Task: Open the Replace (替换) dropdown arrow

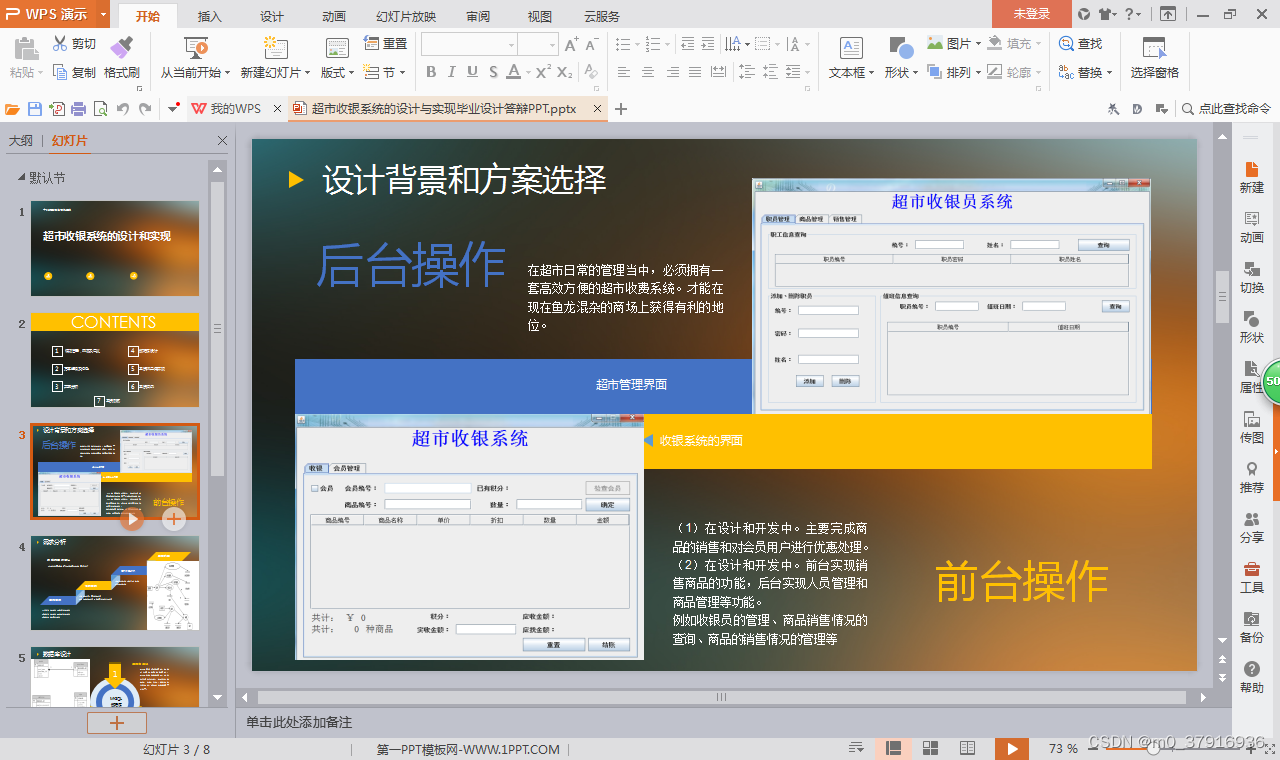Action: [x=1111, y=72]
